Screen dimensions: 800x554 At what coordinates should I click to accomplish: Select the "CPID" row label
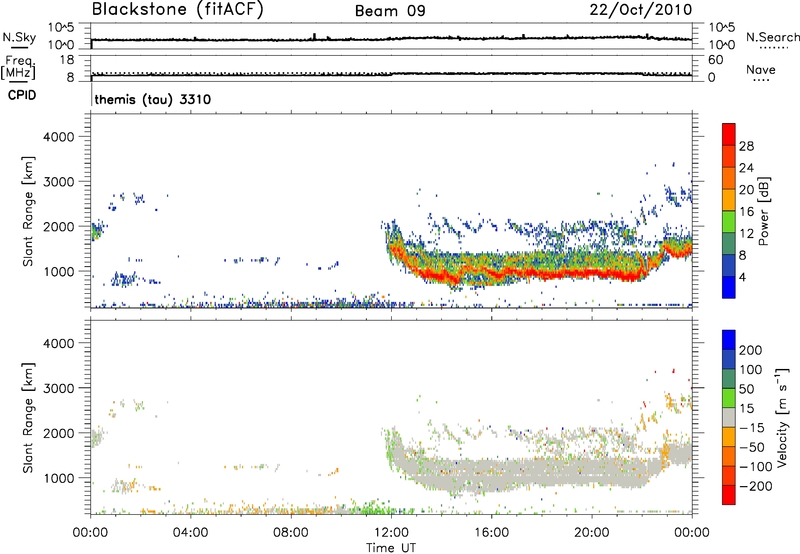point(22,95)
